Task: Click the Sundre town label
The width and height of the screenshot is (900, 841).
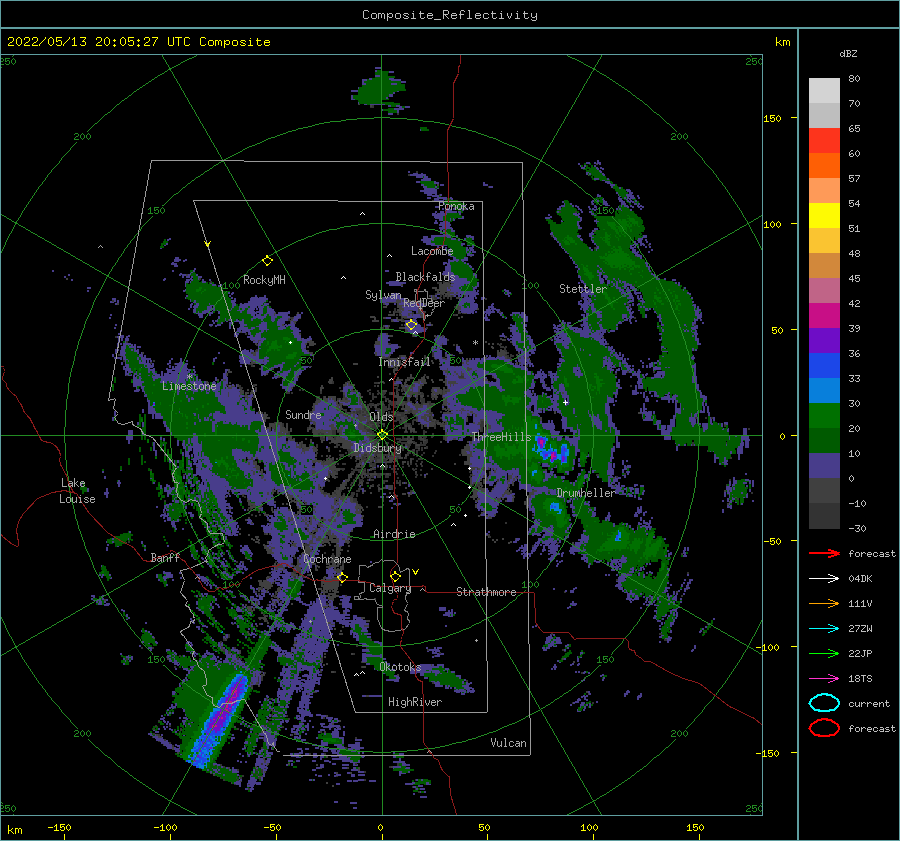Action: (x=303, y=414)
